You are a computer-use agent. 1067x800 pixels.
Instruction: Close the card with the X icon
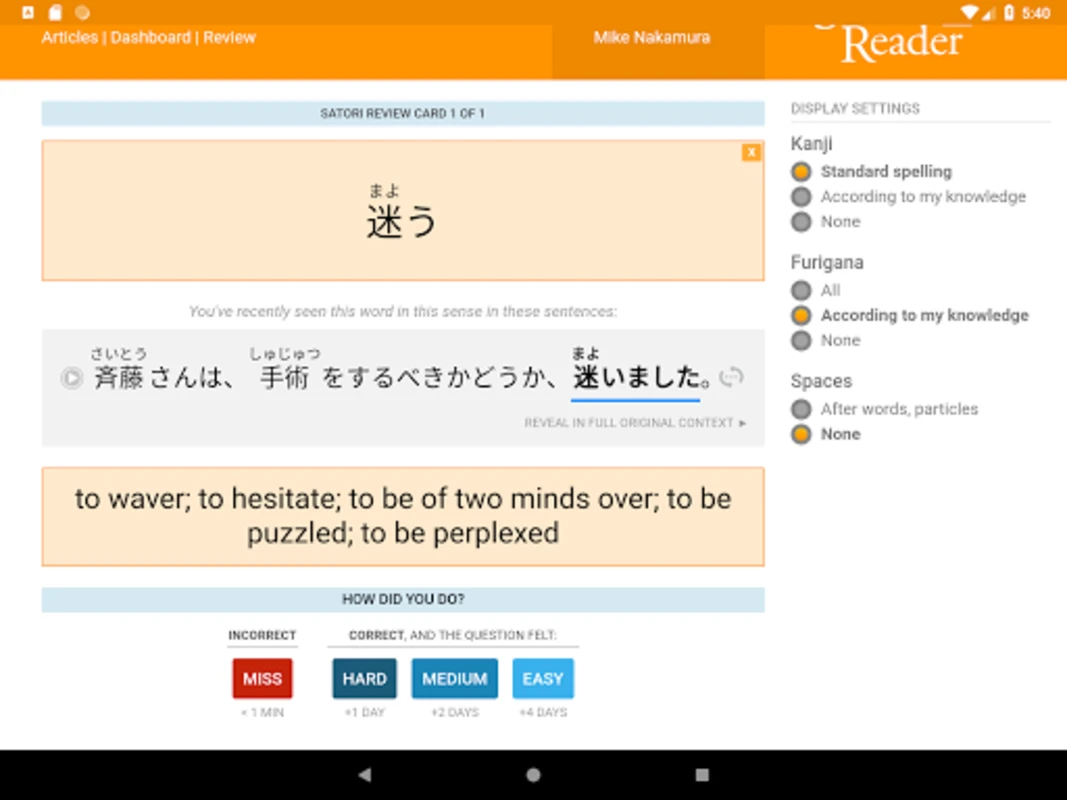pos(751,152)
